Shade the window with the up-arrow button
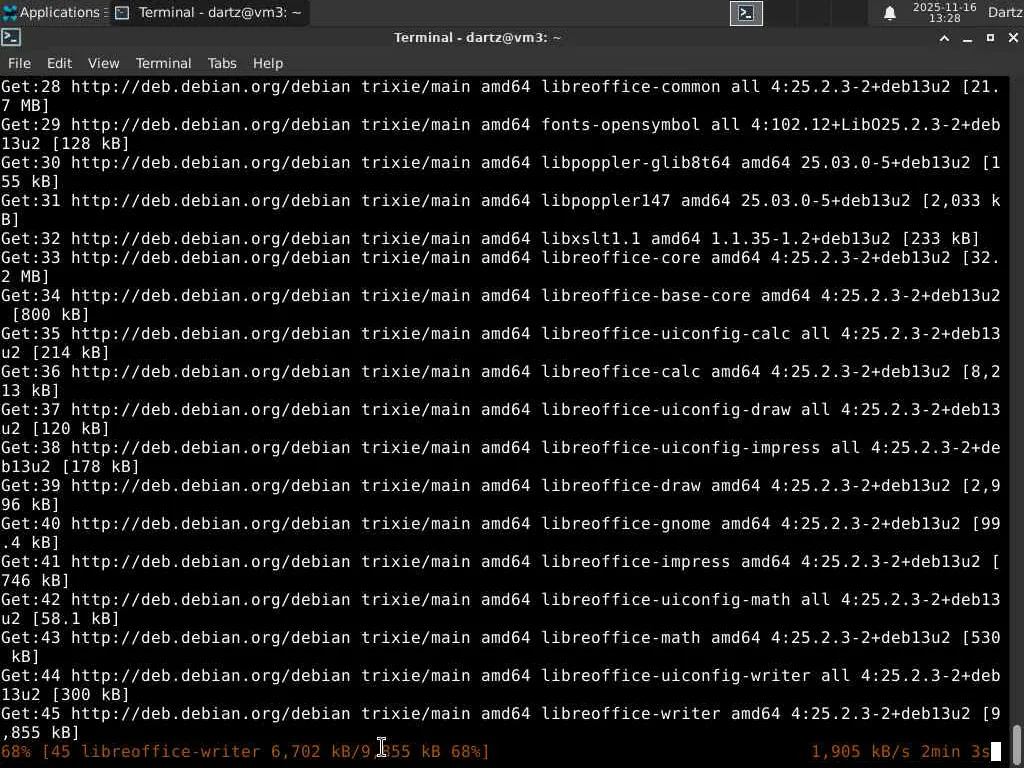This screenshot has width=1024, height=768. (x=944, y=38)
